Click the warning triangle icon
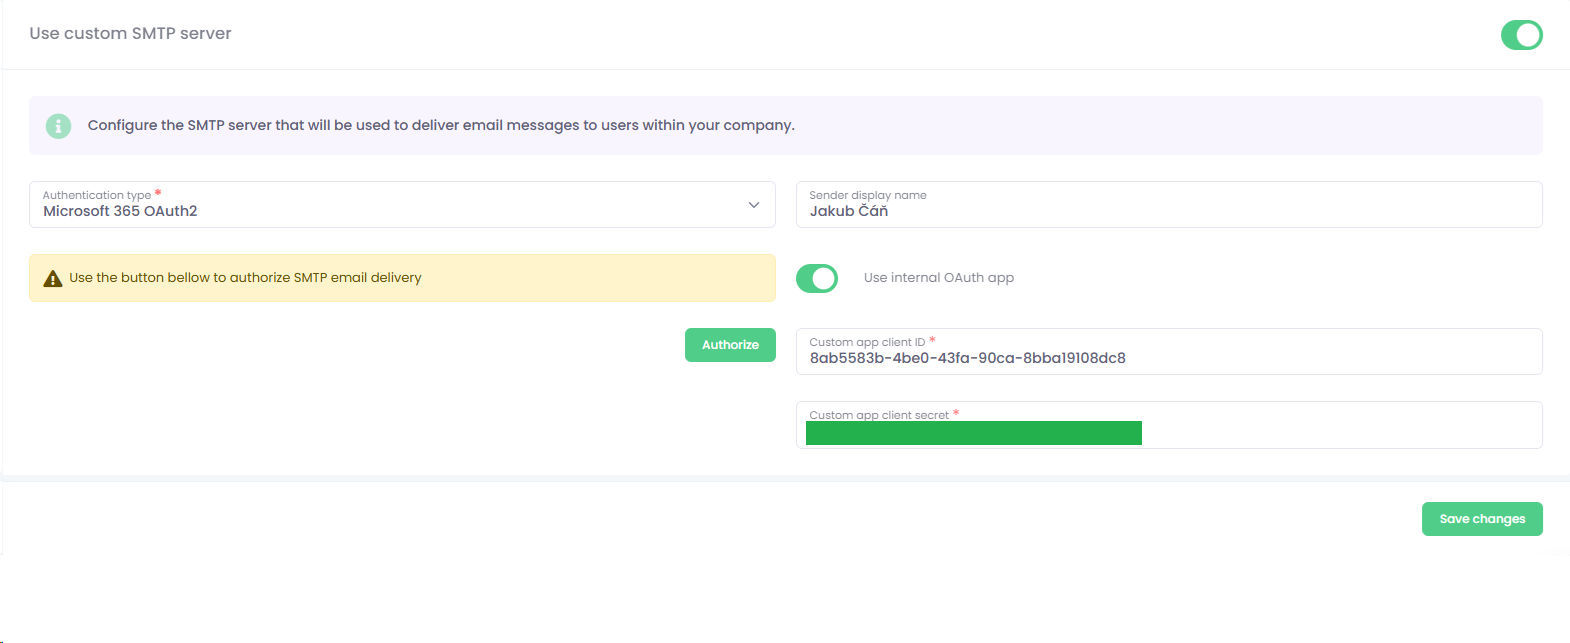 click(x=53, y=278)
